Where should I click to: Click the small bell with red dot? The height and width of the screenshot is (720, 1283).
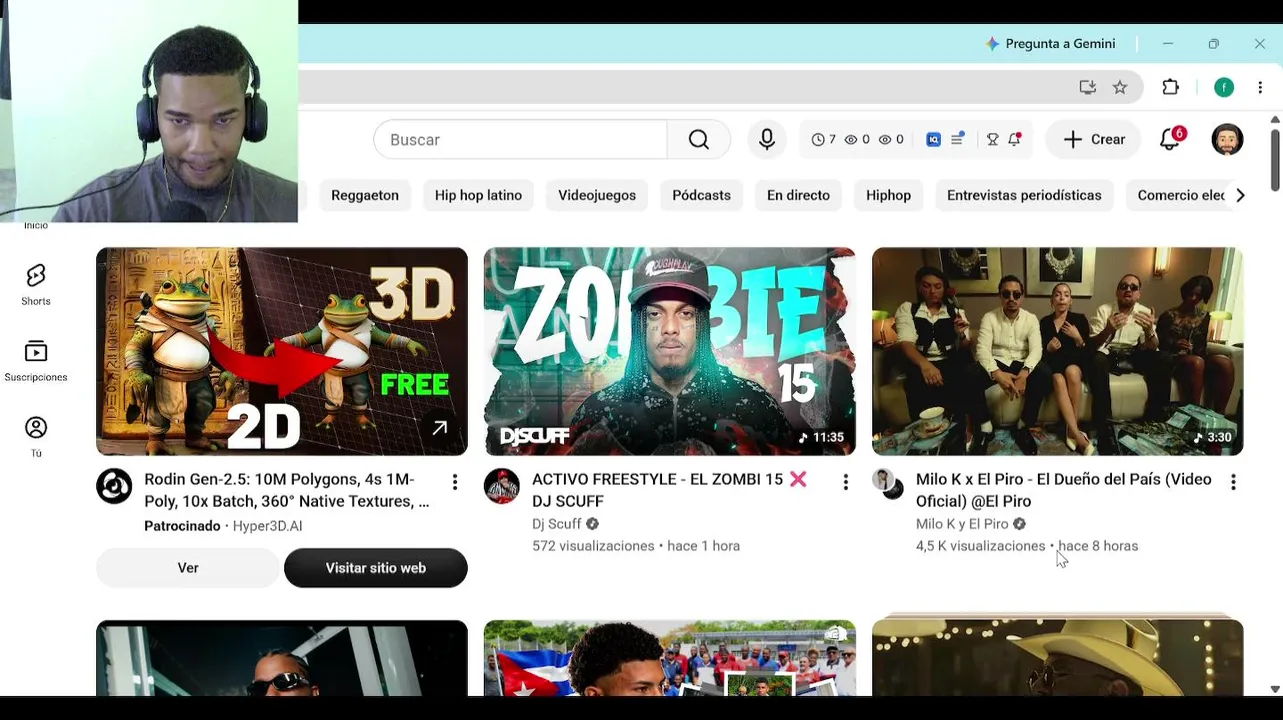pos(1015,140)
